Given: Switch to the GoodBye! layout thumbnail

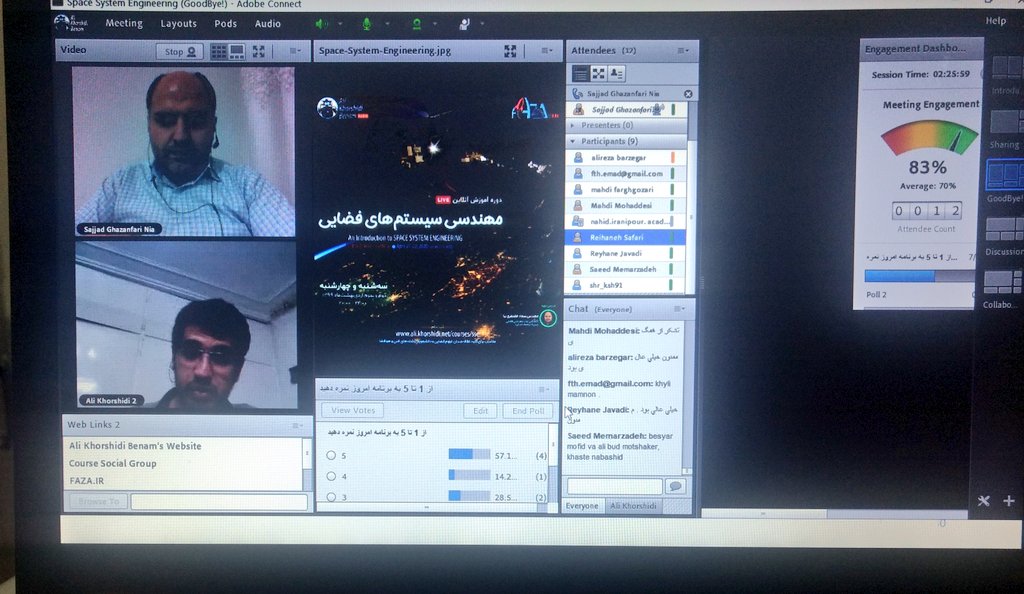Looking at the screenshot, I should tap(1004, 175).
